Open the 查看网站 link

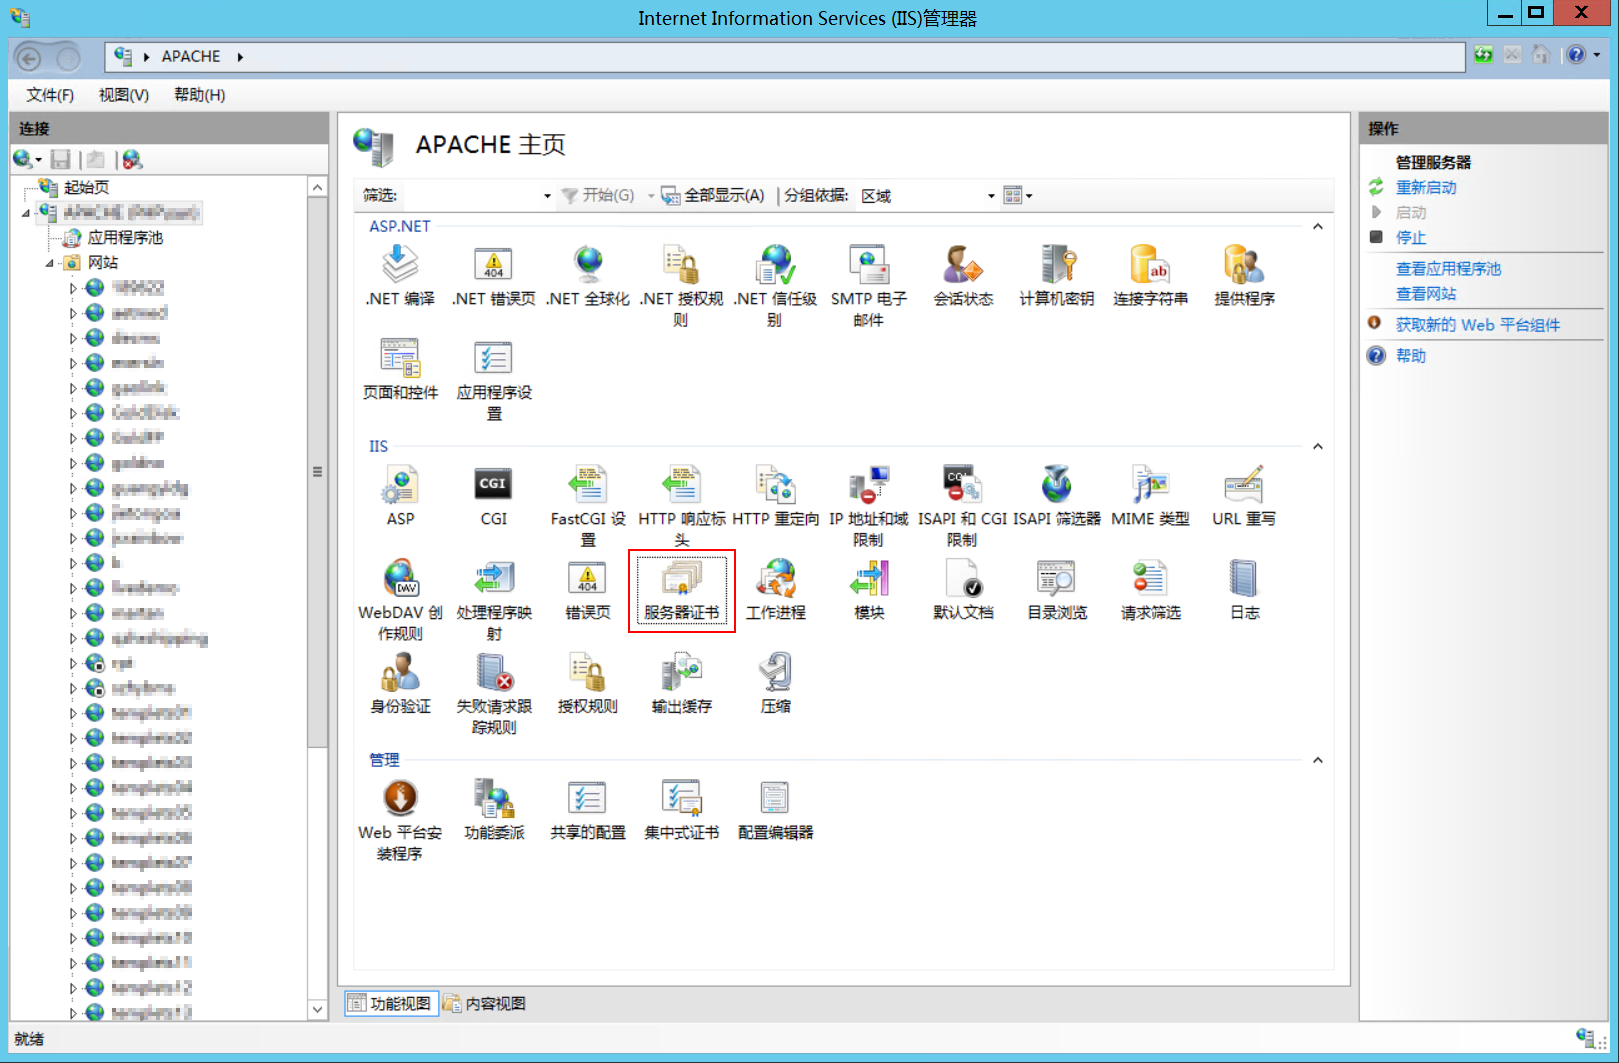point(1426,293)
